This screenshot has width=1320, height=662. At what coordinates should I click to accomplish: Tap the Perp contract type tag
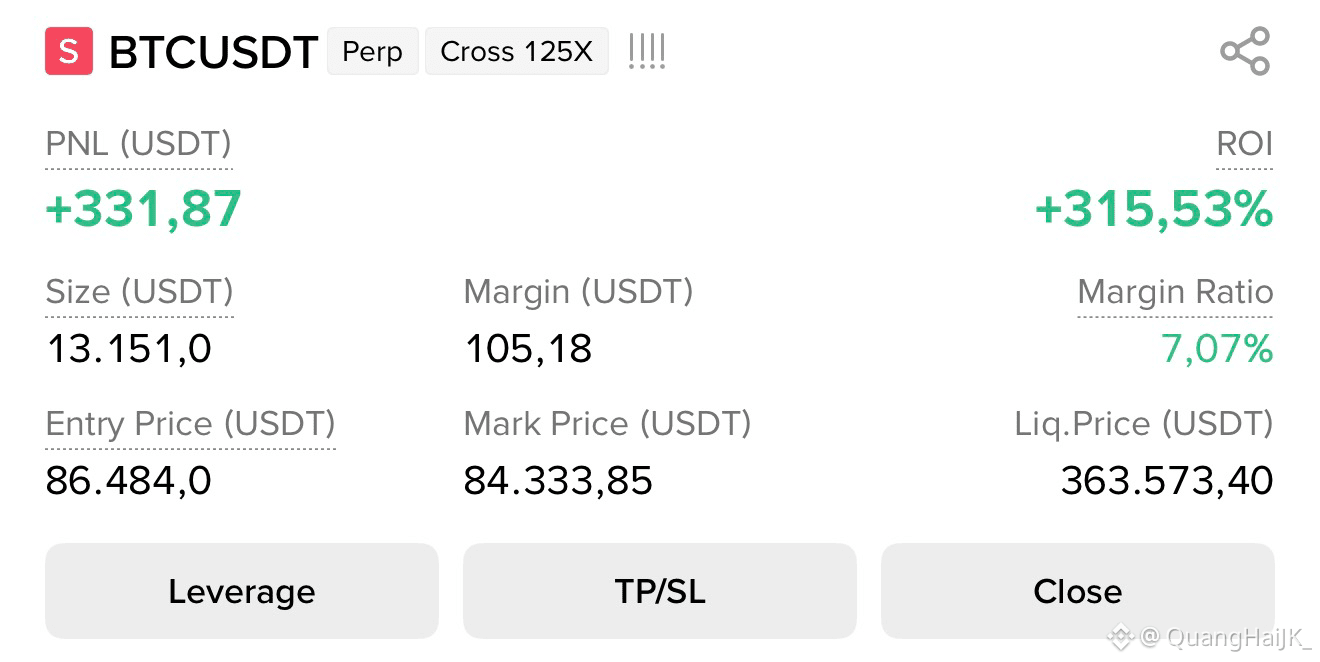(372, 51)
